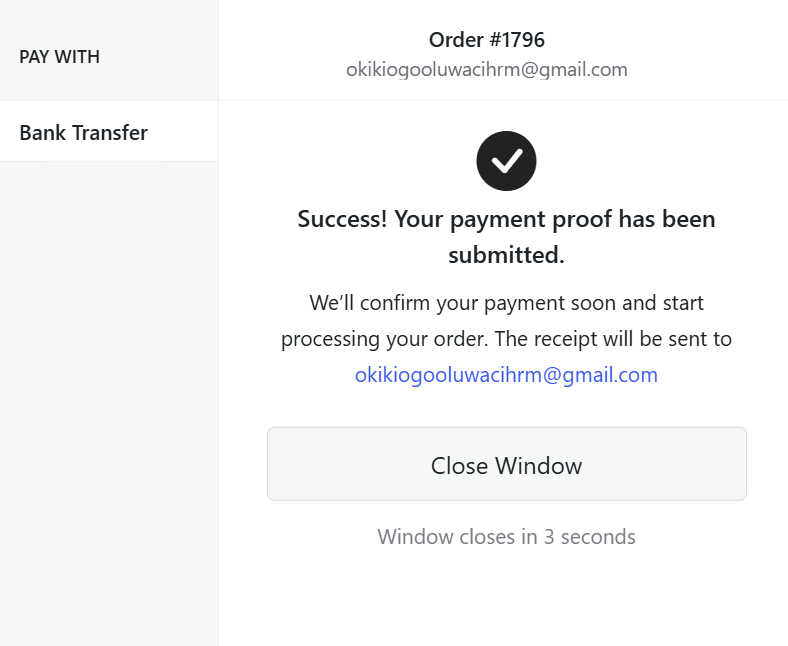
Task: Click the gray email under Order #1796
Action: tap(486, 70)
